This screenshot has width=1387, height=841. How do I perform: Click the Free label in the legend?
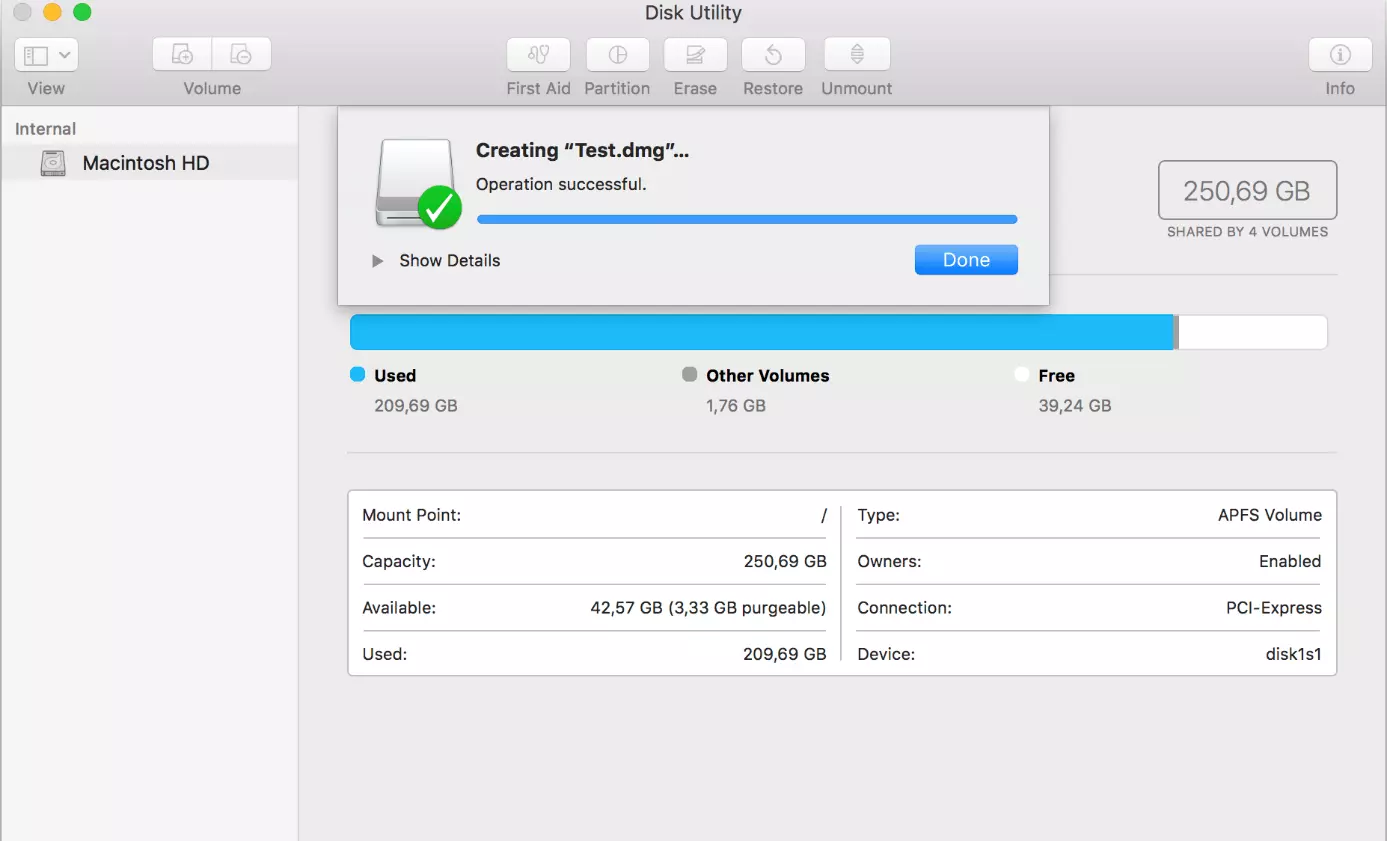click(1057, 376)
